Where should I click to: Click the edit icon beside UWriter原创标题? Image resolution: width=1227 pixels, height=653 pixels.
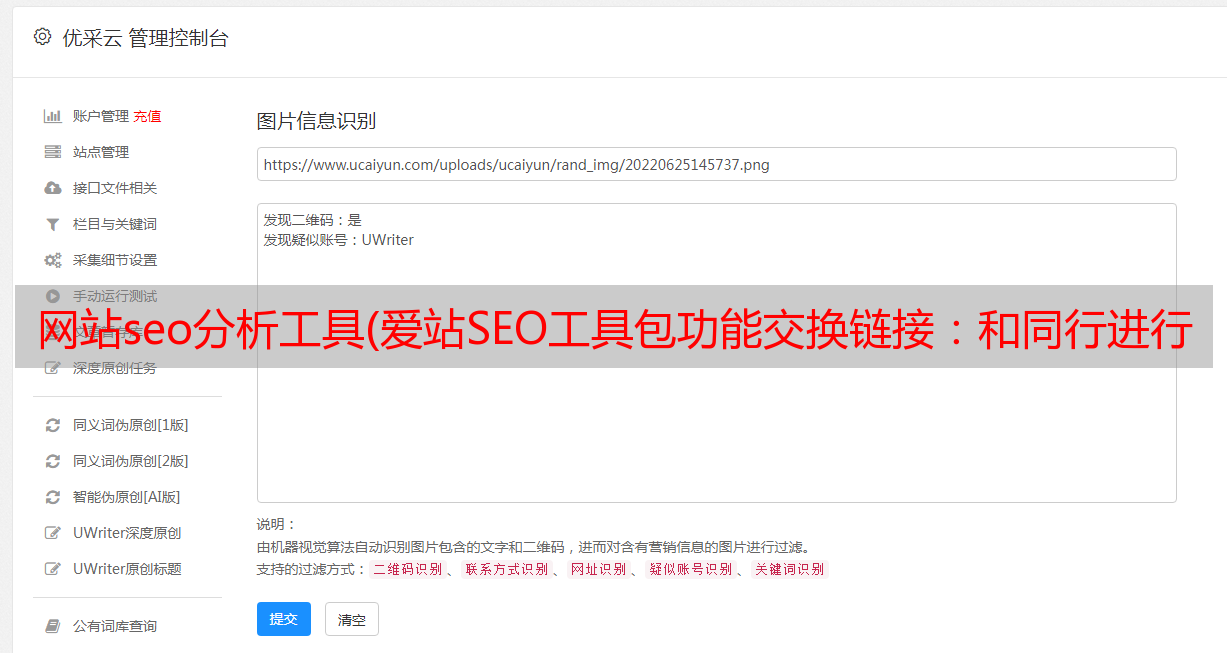(x=53, y=569)
